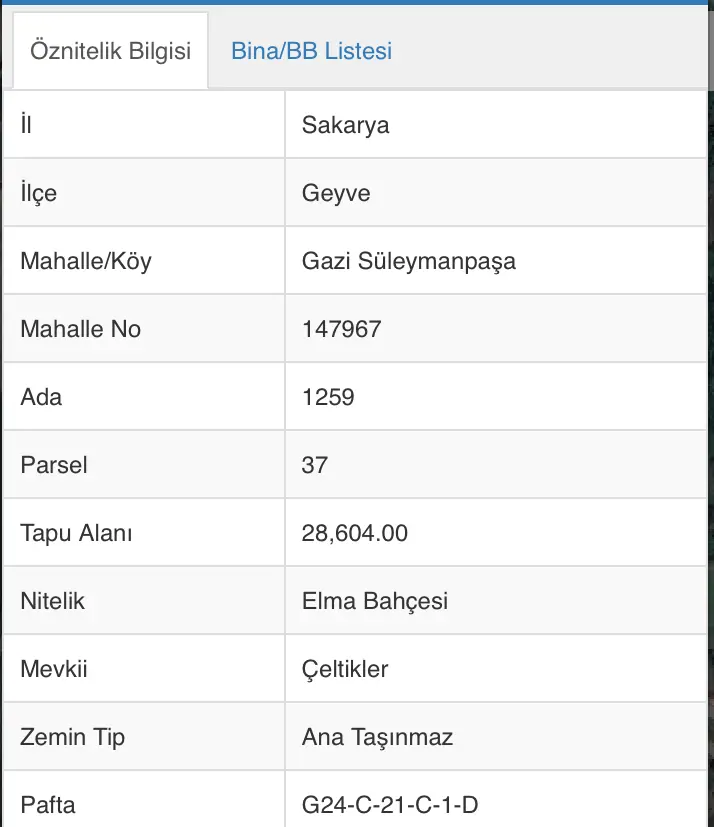Select the Pafta value G24-C-21-C-1-D

[x=390, y=805]
